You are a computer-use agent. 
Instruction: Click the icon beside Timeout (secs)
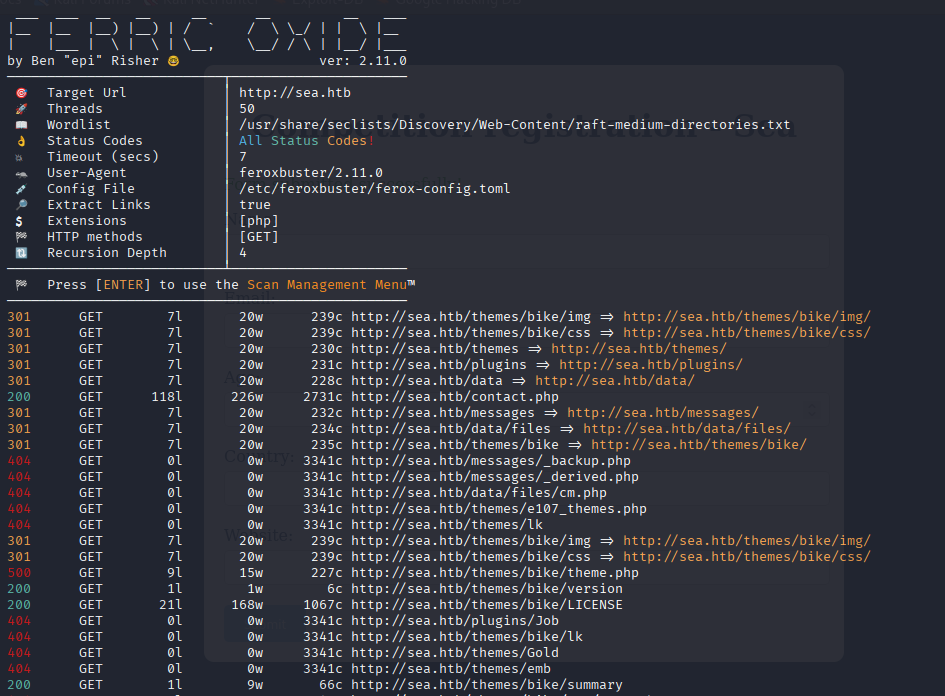coord(19,157)
